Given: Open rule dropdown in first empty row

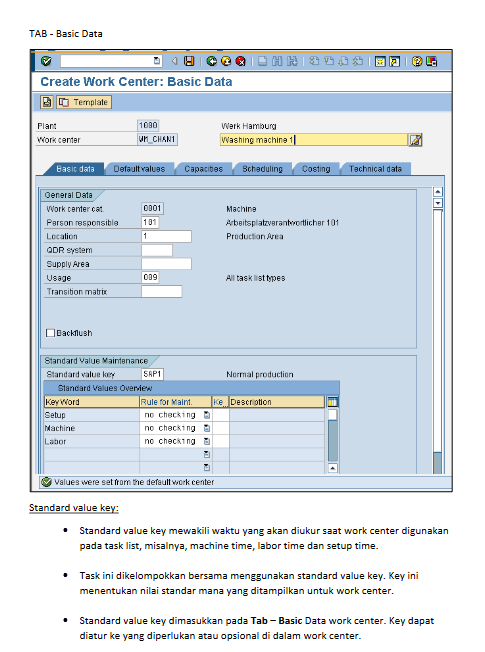Looking at the screenshot, I should click(207, 454).
